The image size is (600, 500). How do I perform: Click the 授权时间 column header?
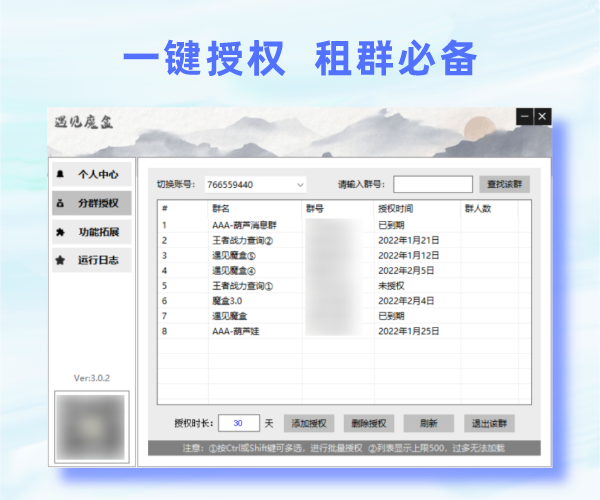(417, 208)
